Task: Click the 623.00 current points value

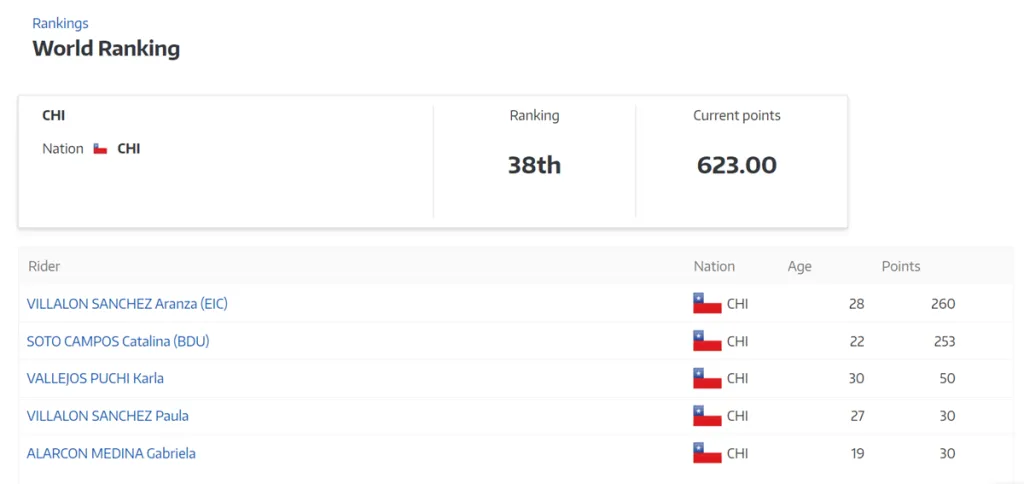Action: pos(736,165)
